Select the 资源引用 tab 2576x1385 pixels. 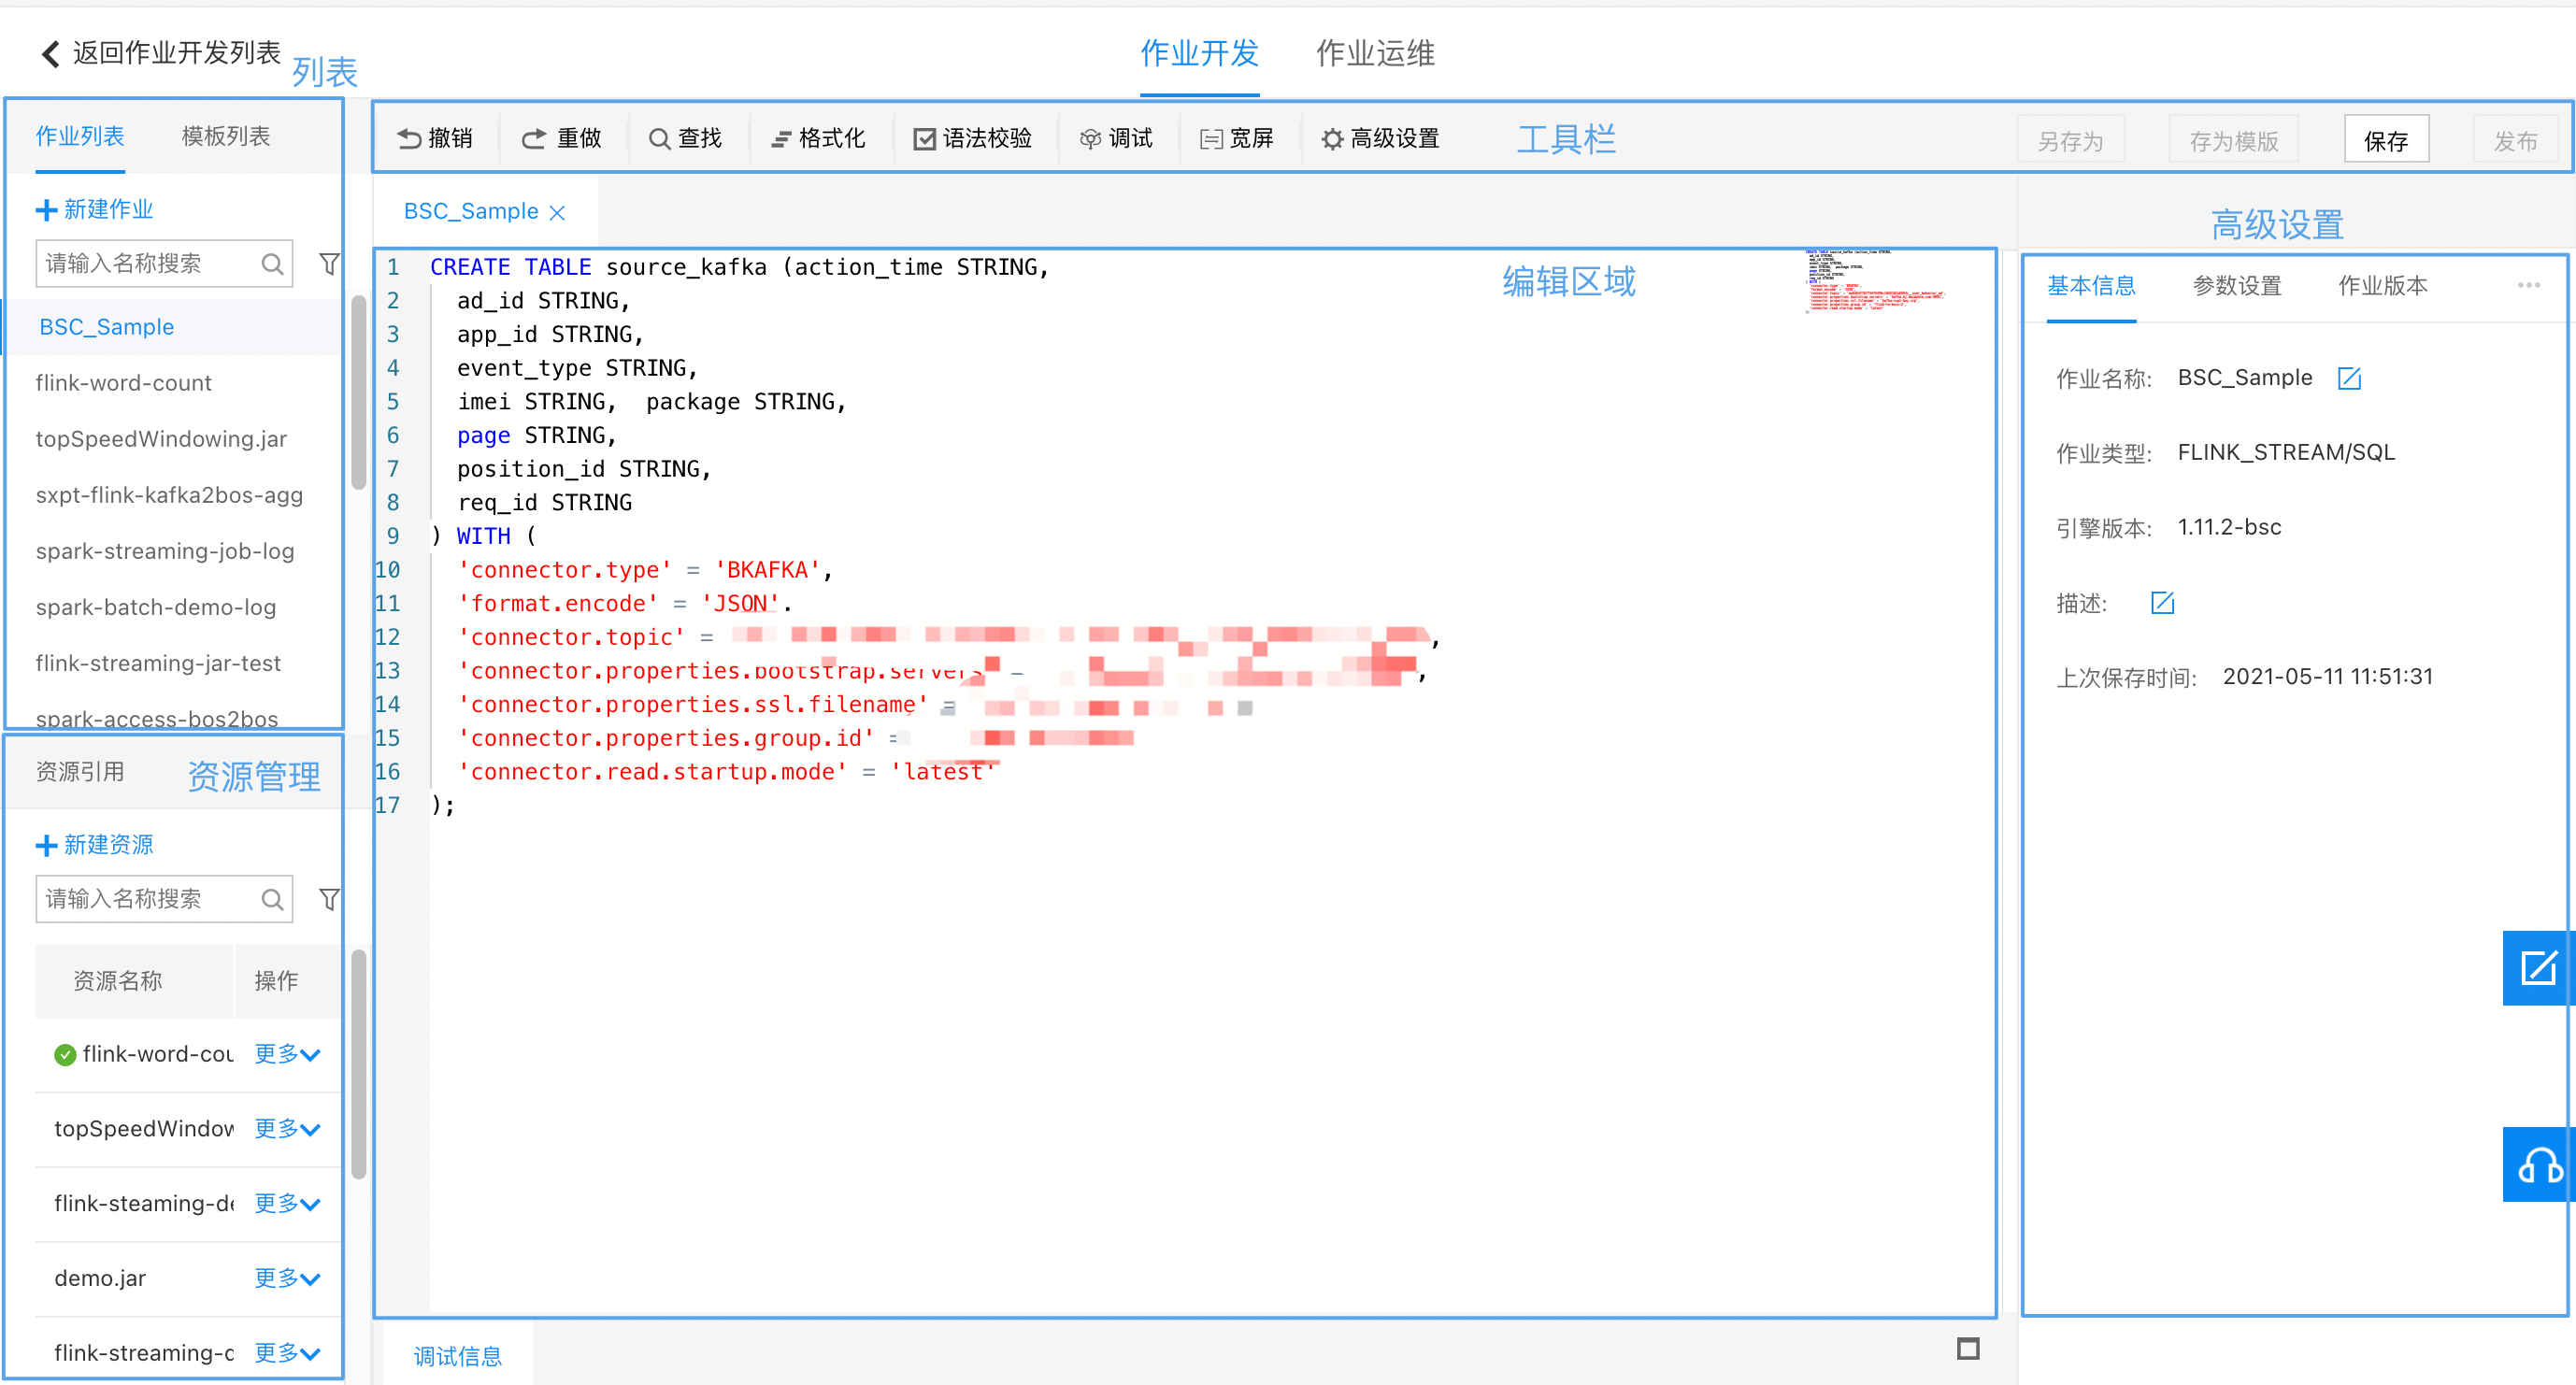point(80,772)
